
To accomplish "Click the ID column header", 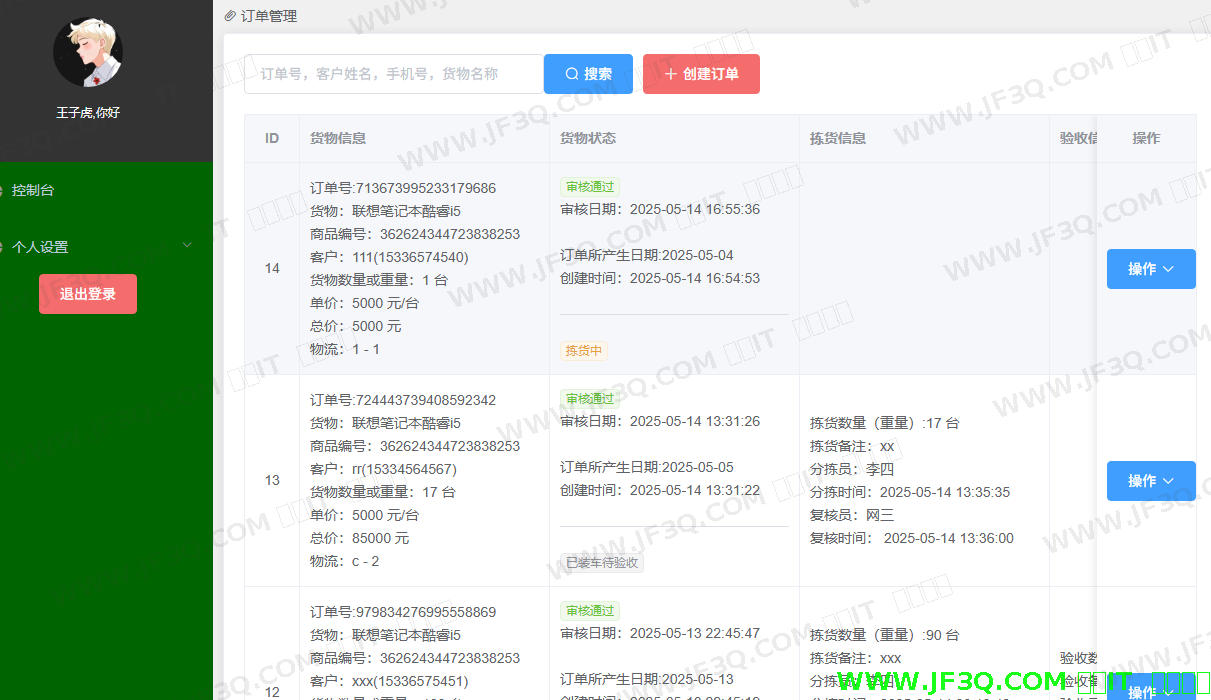I will (272, 138).
